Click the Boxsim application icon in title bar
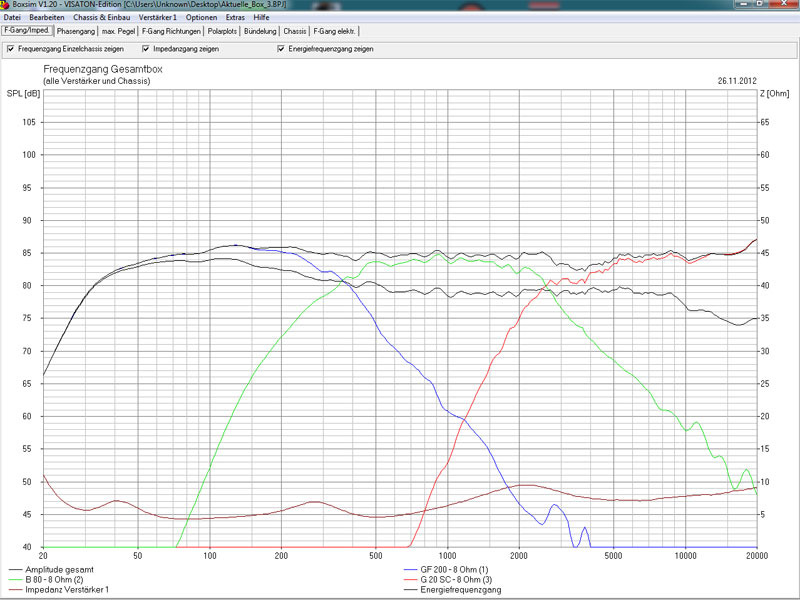This screenshot has height=600, width=800. [6, 5]
